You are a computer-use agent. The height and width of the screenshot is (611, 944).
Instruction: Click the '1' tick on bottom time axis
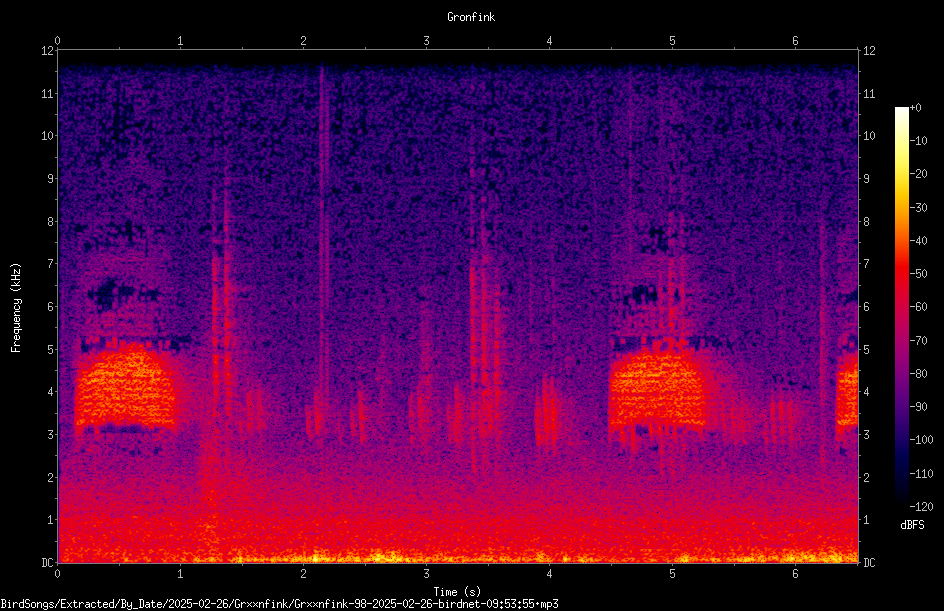[x=180, y=574]
